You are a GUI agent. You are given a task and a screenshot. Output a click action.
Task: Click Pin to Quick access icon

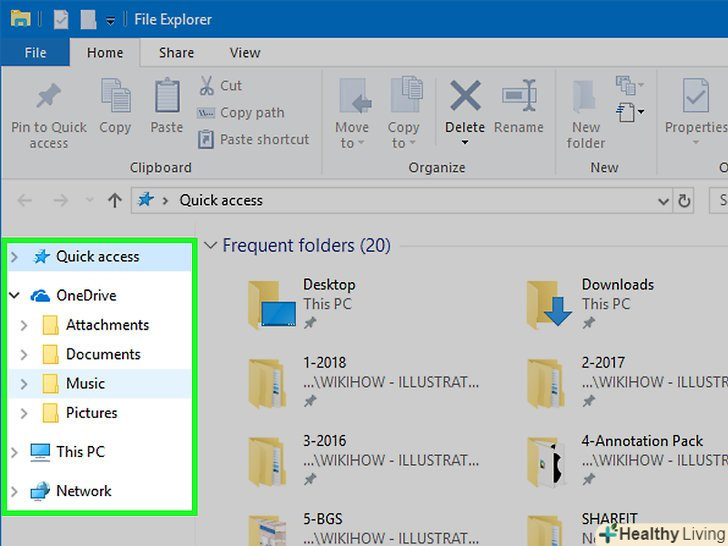click(49, 95)
